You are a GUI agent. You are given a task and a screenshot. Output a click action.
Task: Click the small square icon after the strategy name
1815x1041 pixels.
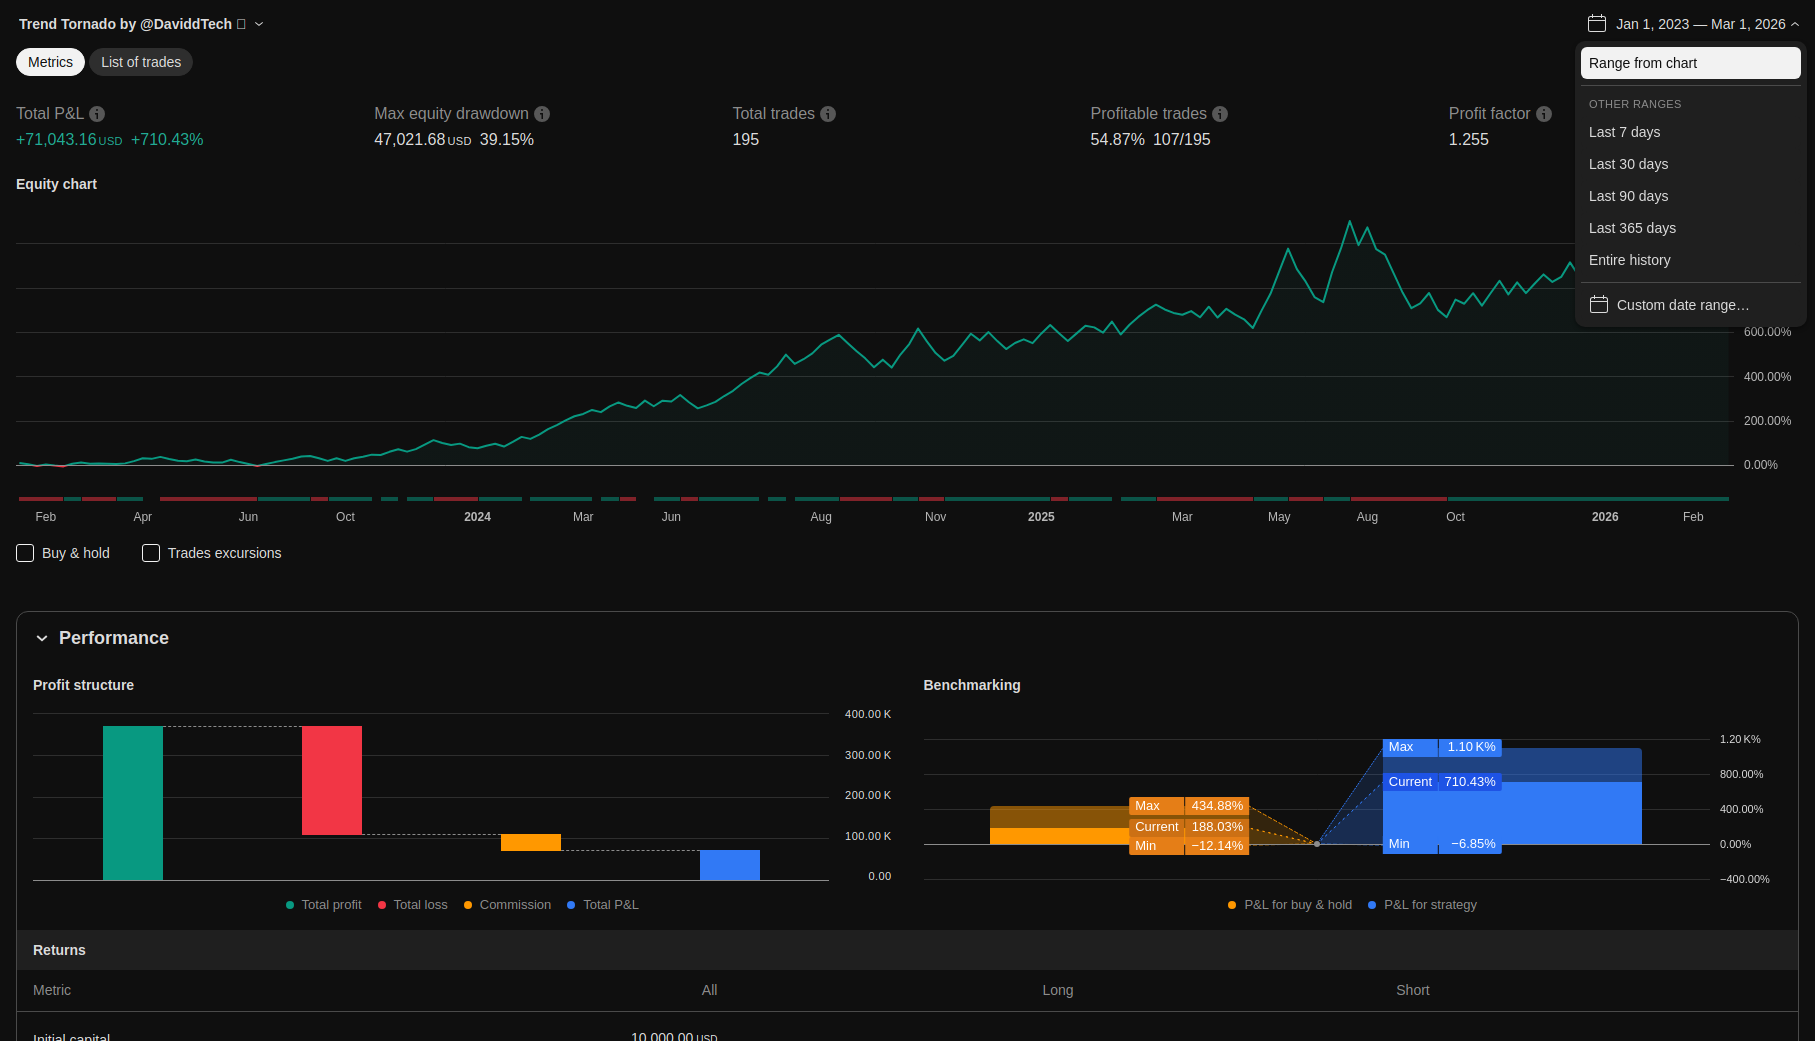[x=241, y=24]
